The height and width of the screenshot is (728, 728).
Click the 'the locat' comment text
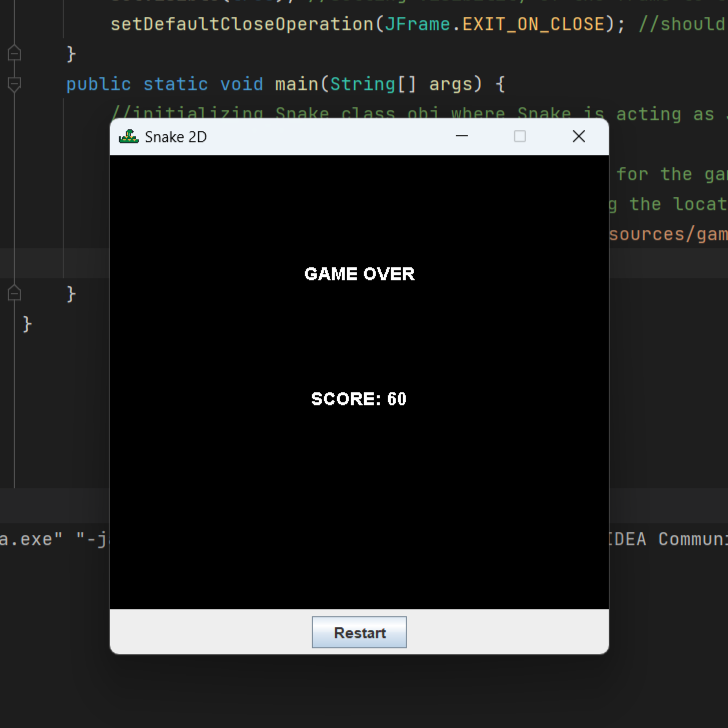(x=678, y=204)
